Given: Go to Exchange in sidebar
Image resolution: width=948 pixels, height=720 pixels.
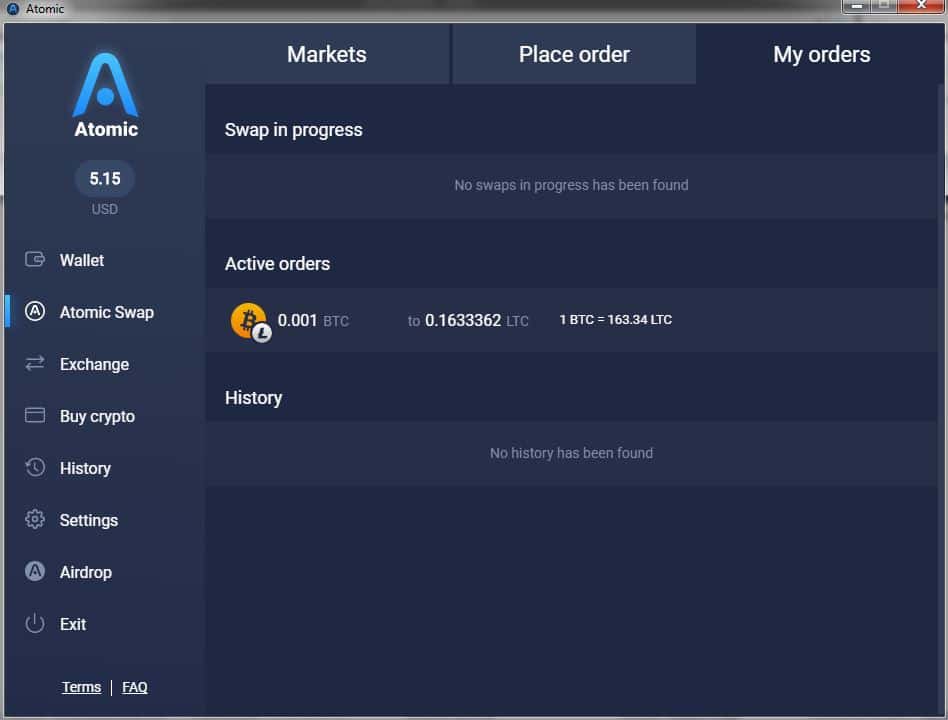Looking at the screenshot, I should tap(94, 364).
